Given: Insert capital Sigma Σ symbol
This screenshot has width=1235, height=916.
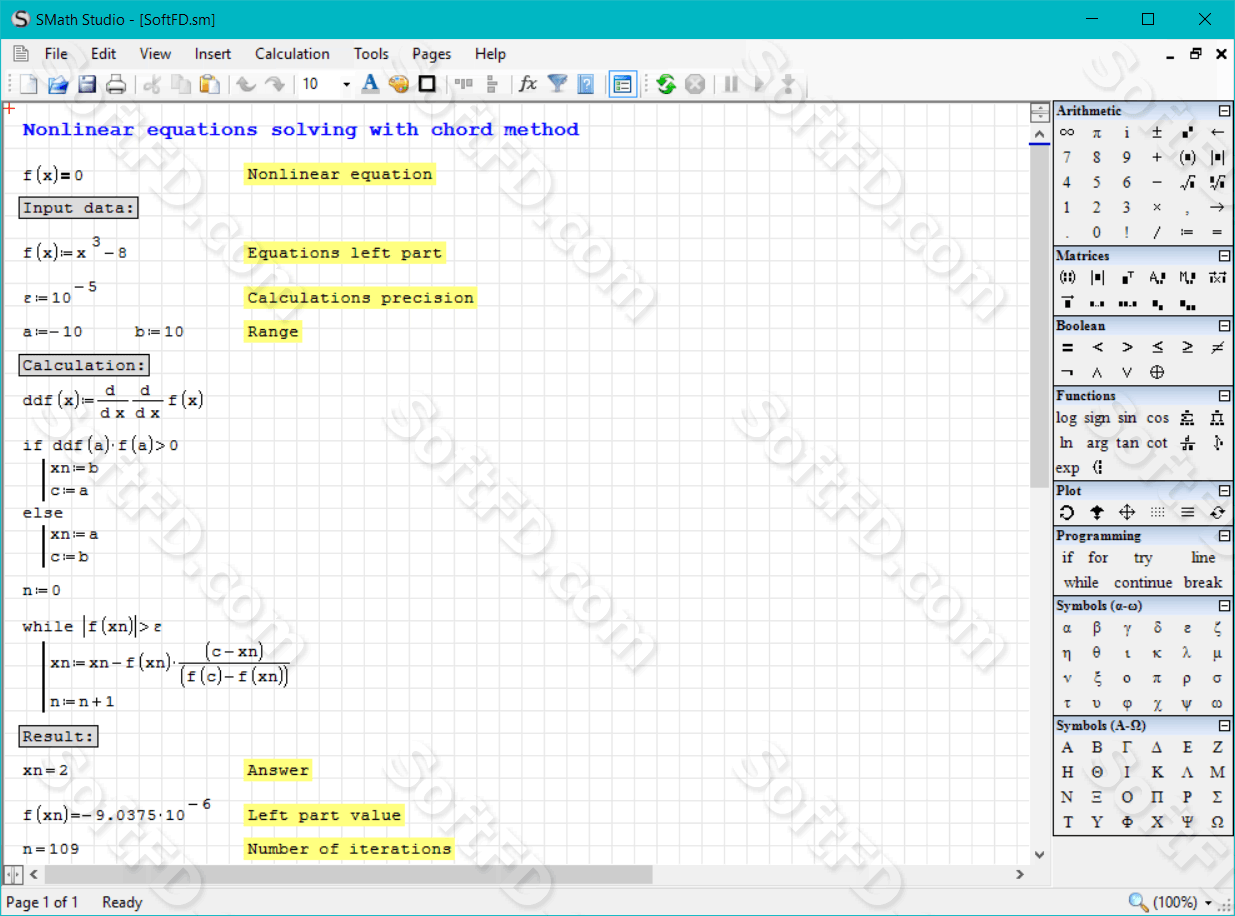Looking at the screenshot, I should 1217,798.
